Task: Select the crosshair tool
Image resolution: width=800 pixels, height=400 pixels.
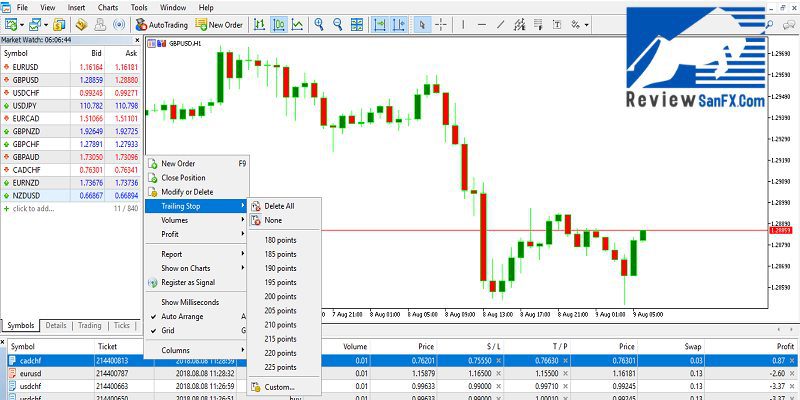Action: [441, 24]
